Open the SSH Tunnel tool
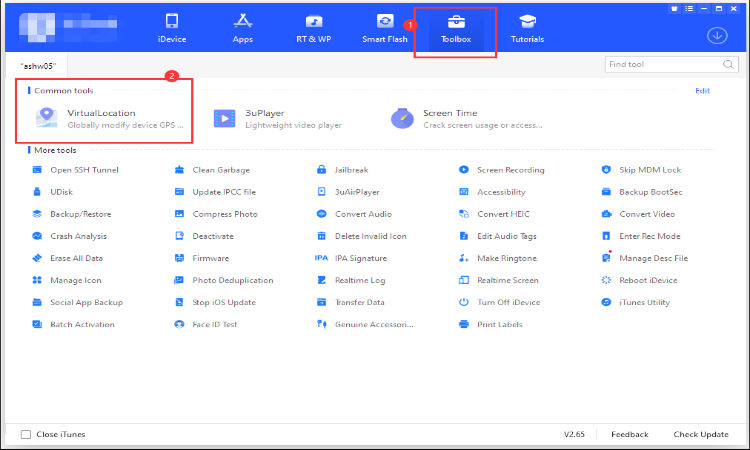The width and height of the screenshot is (750, 450). (x=75, y=170)
